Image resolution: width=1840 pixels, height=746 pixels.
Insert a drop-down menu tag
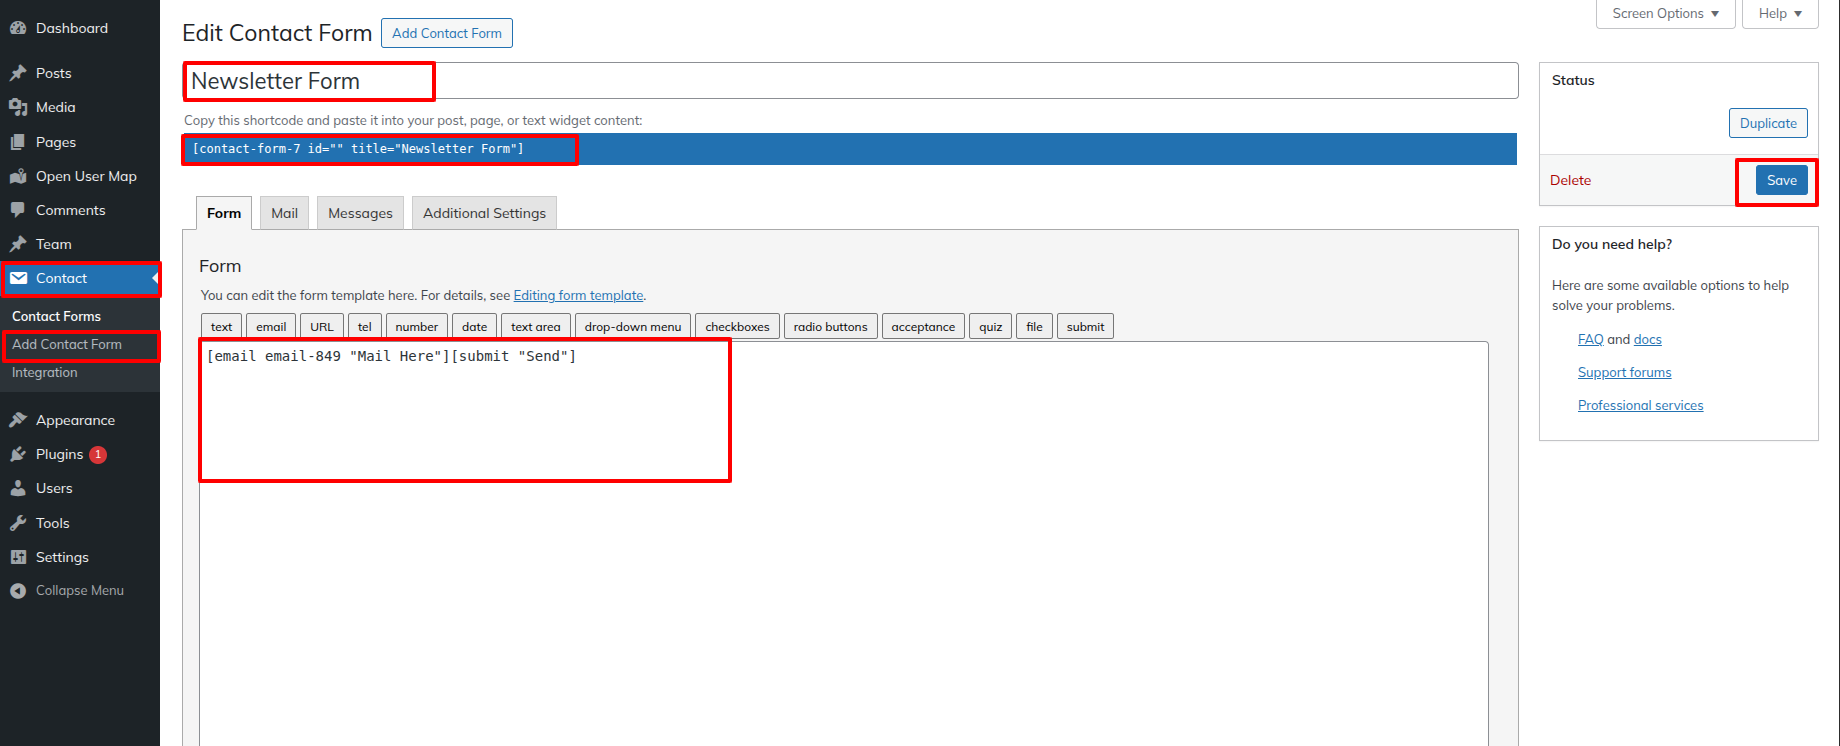pyautogui.click(x=632, y=327)
